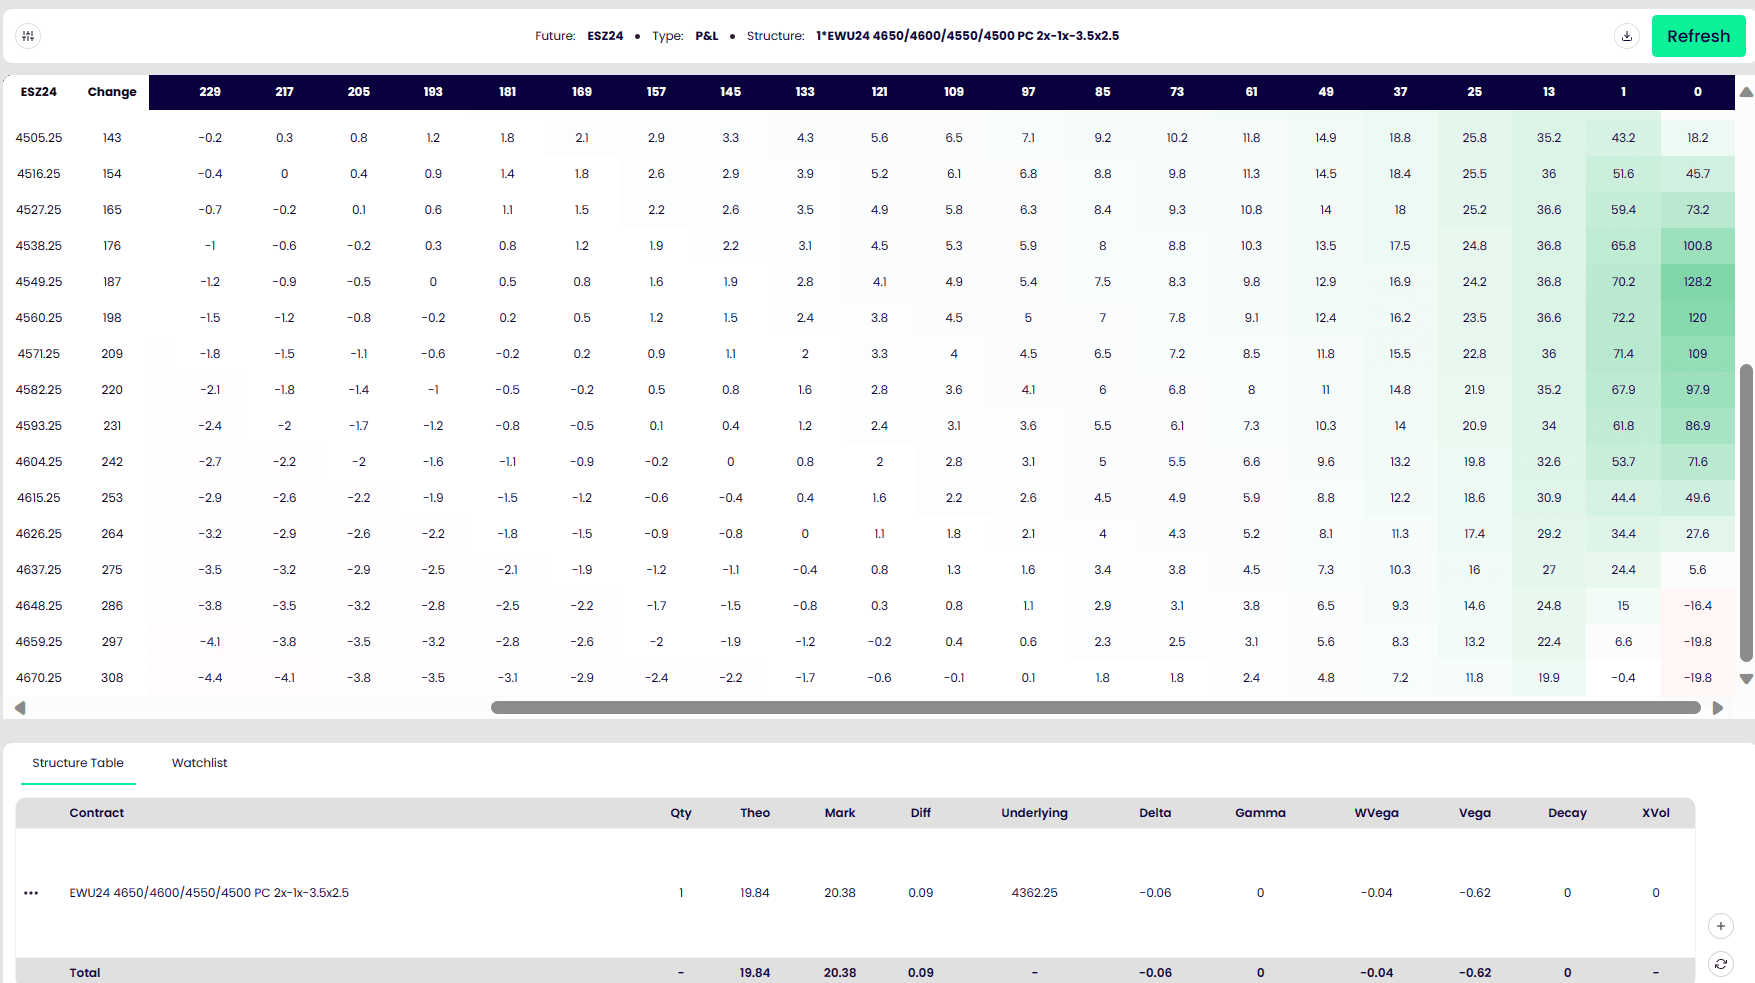Open three-dot menu for EWU24 row
The width and height of the screenshot is (1755, 983).
[31, 893]
